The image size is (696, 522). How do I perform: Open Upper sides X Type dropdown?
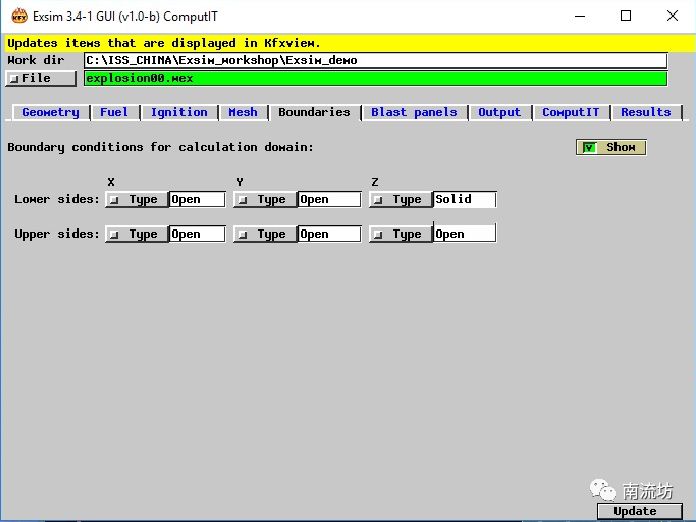[136, 234]
